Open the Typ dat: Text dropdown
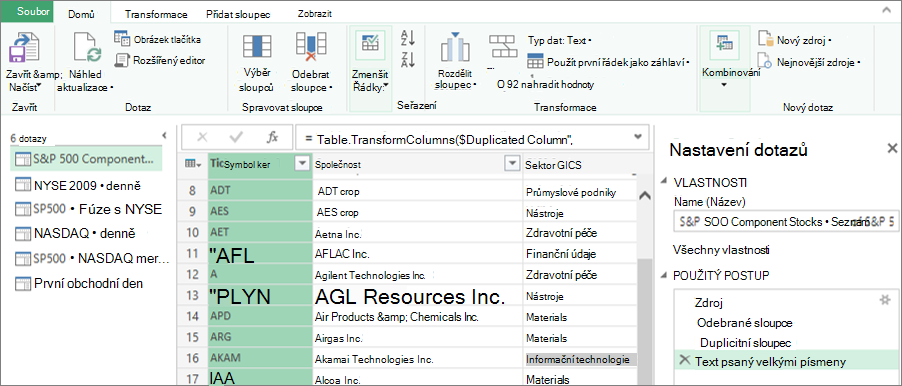 tap(560, 41)
